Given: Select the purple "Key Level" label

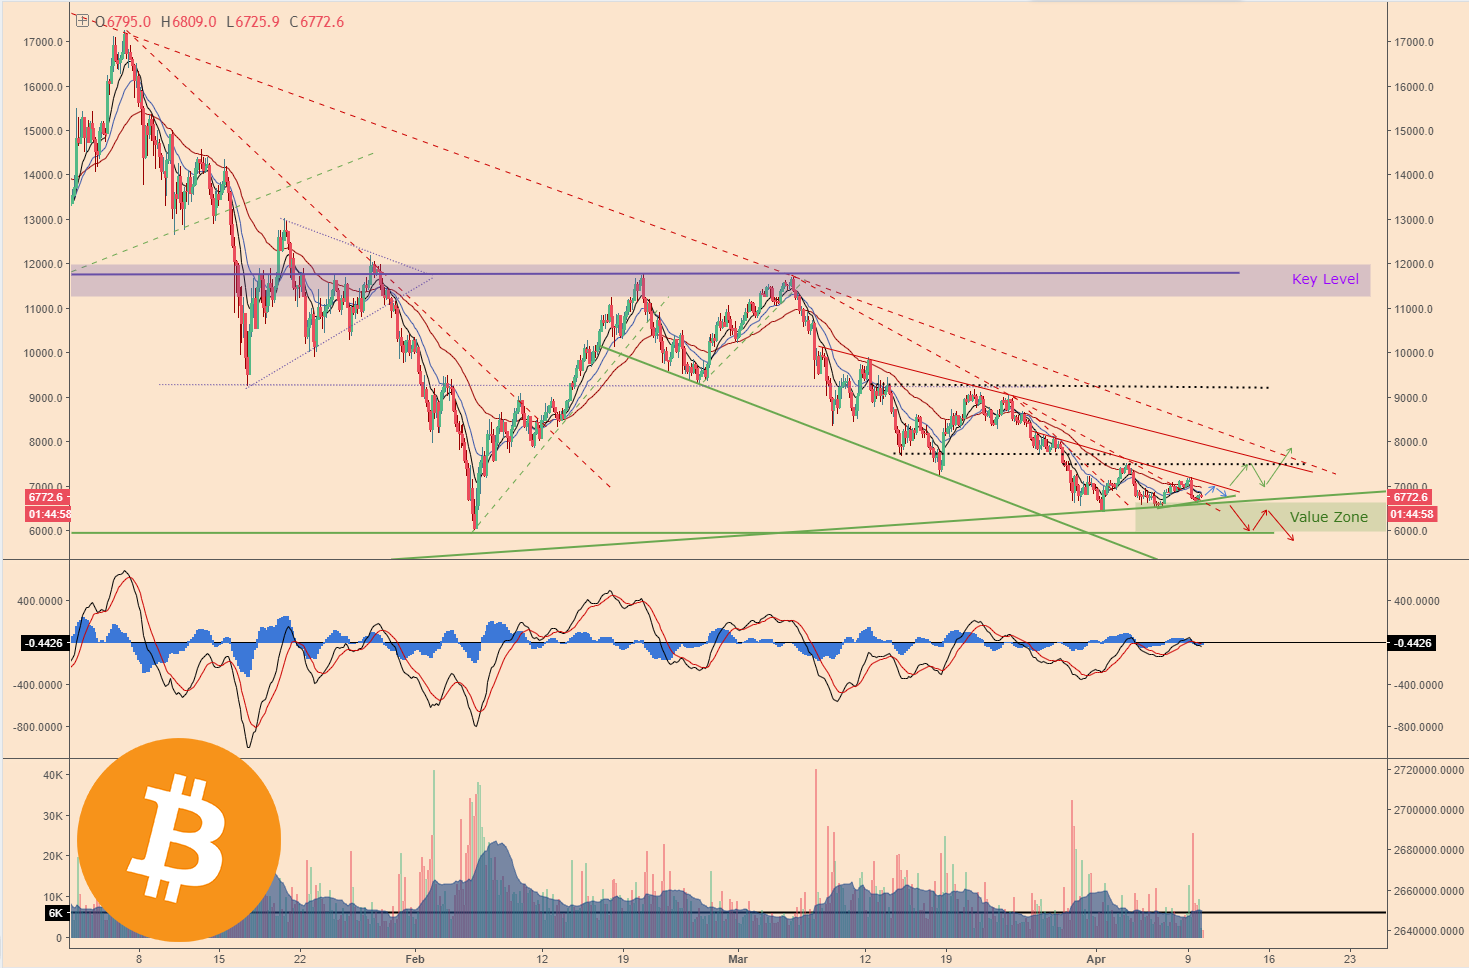Looking at the screenshot, I should tap(1325, 279).
